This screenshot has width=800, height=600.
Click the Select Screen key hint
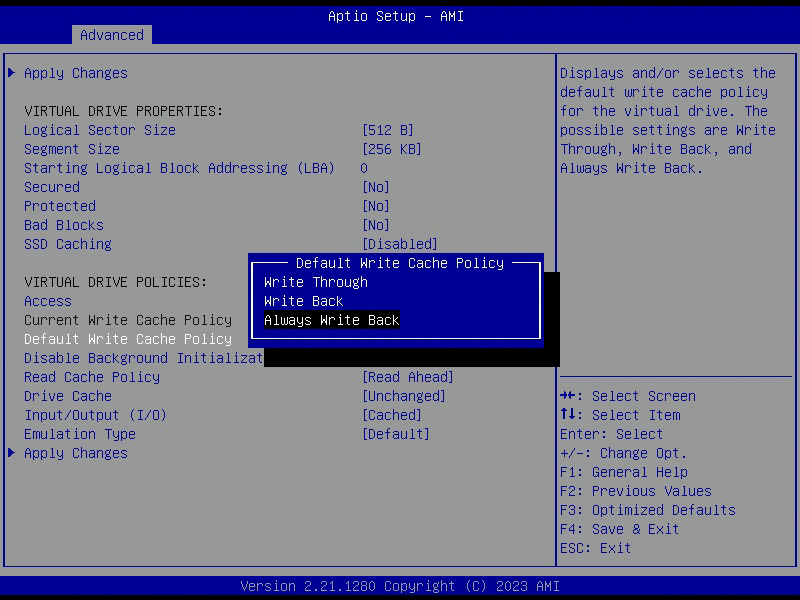click(x=628, y=396)
